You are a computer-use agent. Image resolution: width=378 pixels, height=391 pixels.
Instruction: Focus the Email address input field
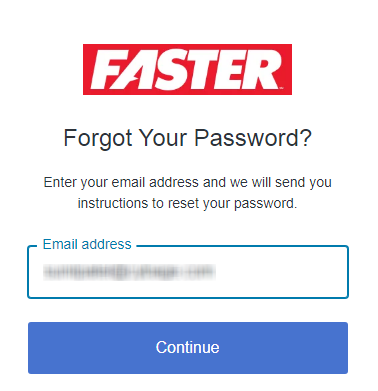pos(188,272)
